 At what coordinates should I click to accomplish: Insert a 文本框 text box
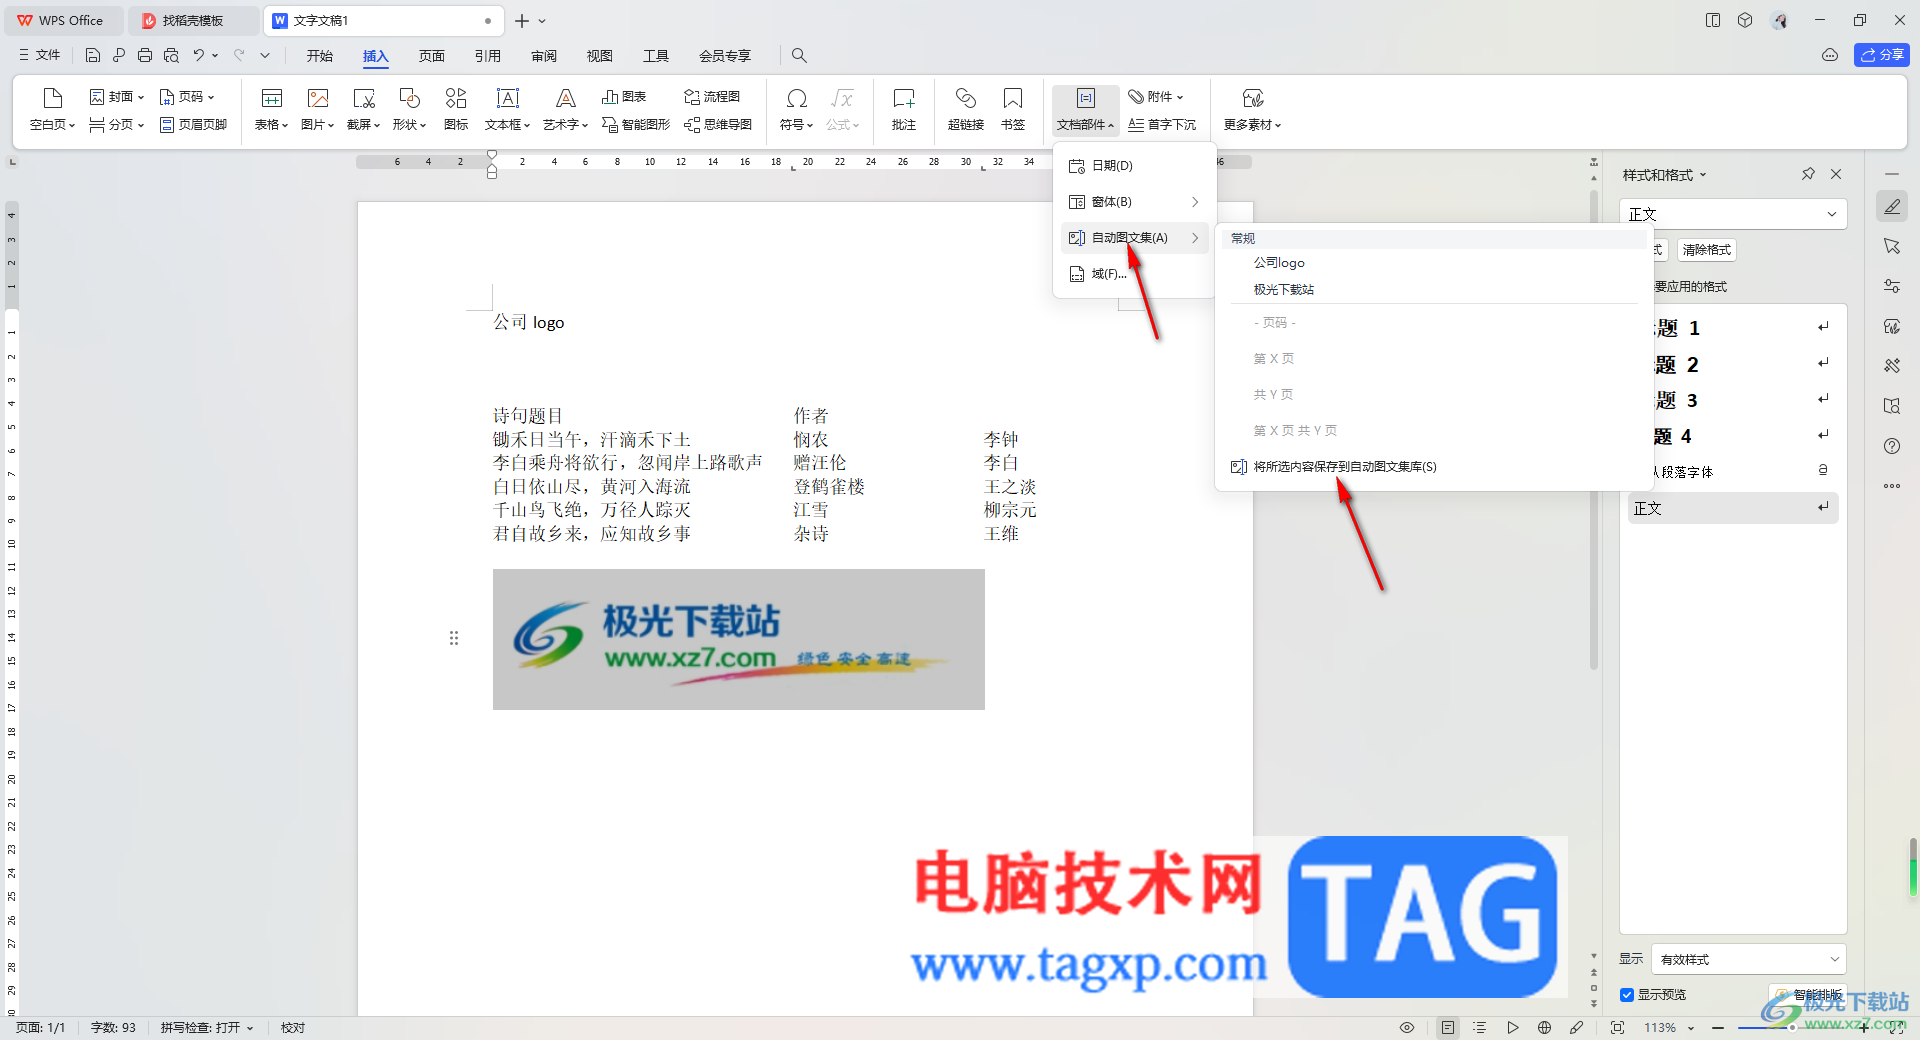click(507, 109)
